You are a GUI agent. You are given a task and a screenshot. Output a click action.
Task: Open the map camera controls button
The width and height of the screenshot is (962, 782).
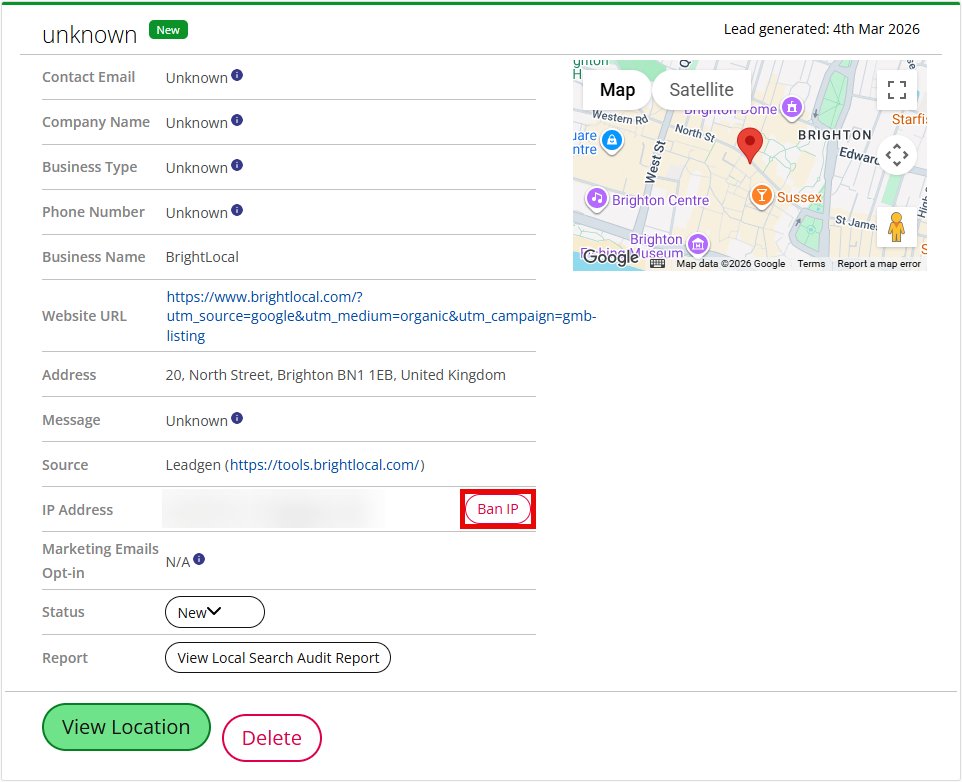(896, 155)
